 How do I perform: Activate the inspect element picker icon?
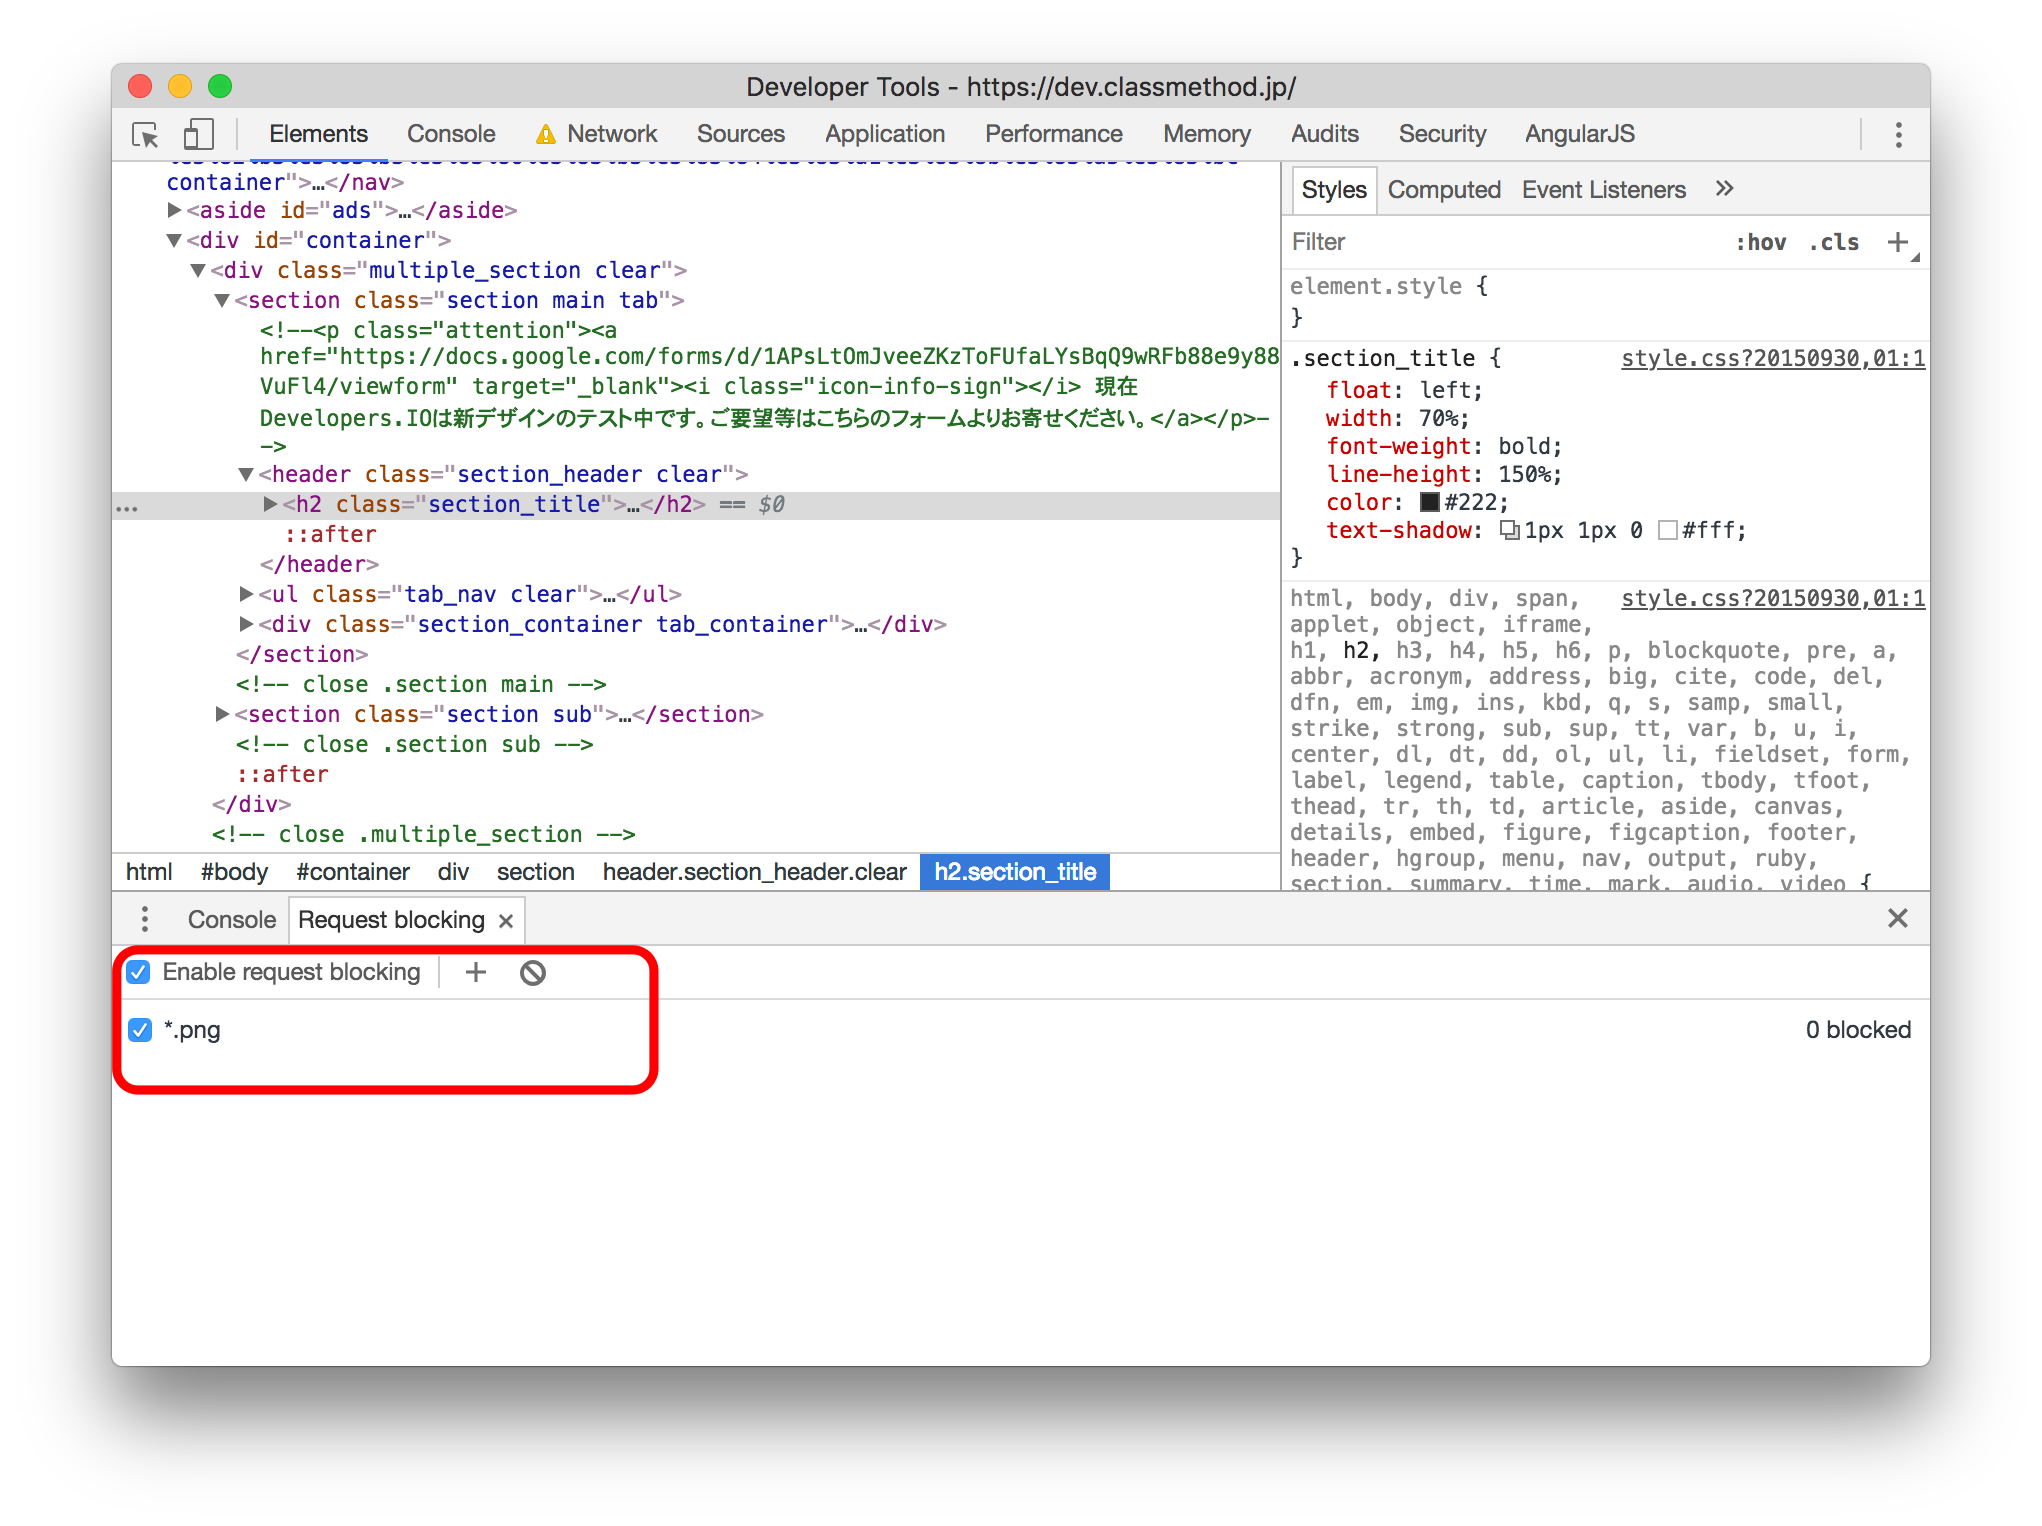(146, 134)
